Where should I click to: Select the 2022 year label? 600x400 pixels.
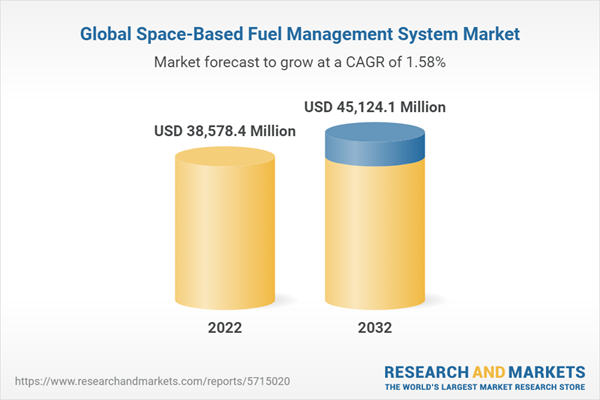point(225,326)
